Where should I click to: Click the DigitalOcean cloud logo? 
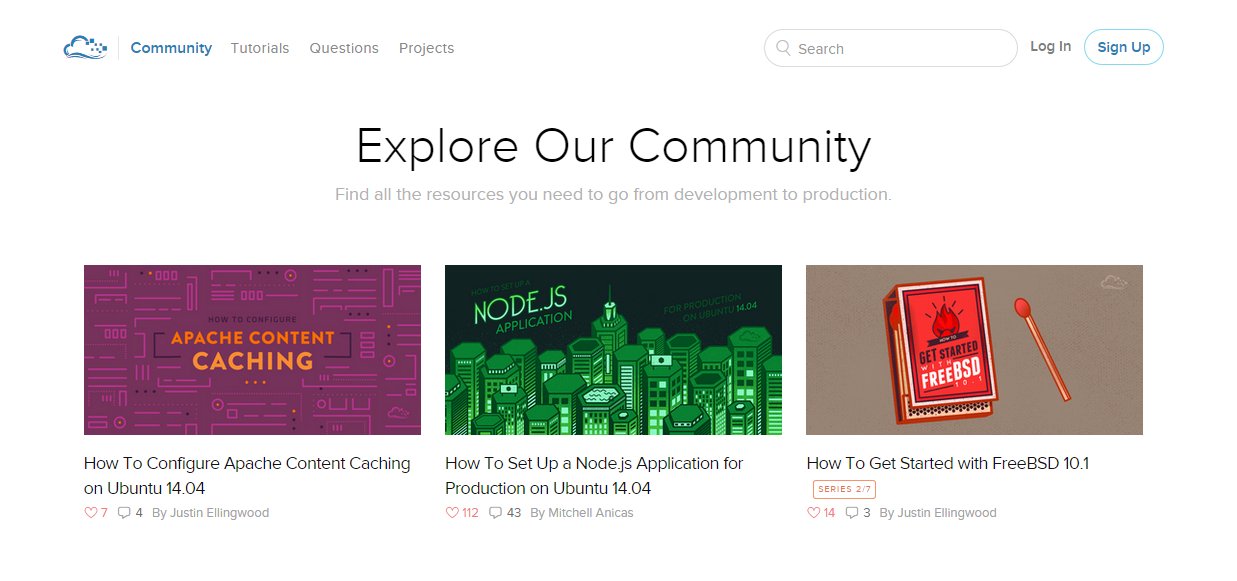click(85, 48)
